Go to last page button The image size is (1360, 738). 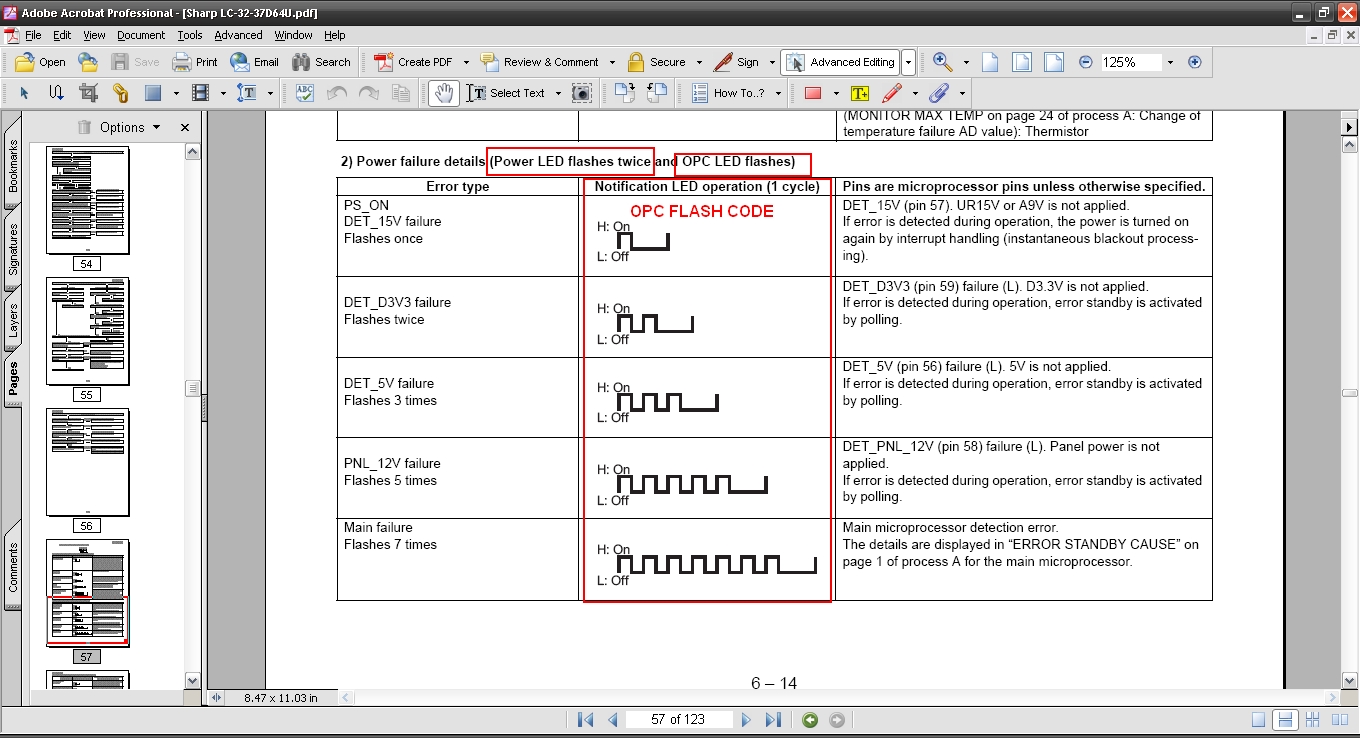point(773,720)
